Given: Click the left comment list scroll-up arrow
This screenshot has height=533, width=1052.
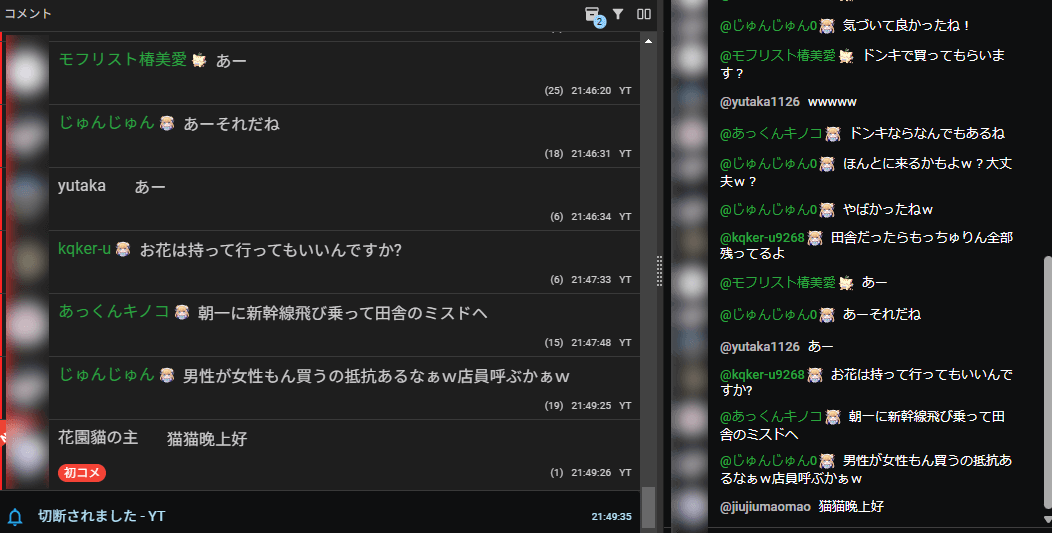Looking at the screenshot, I should click(x=647, y=42).
